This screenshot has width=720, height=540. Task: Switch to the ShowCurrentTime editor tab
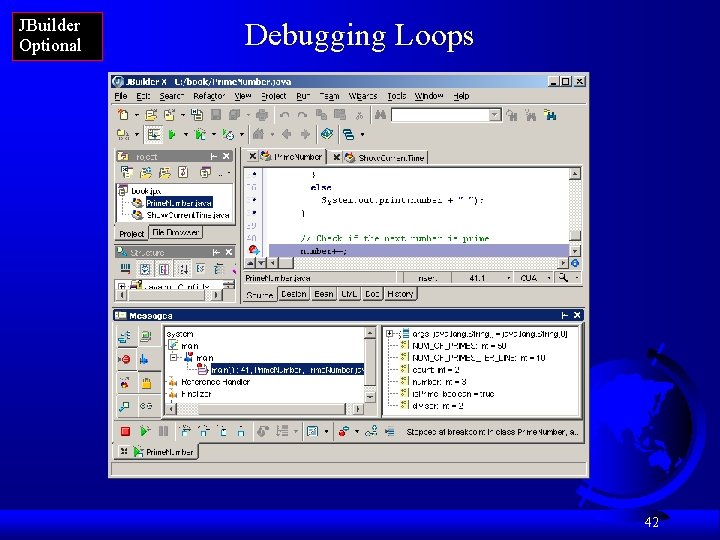tap(386, 158)
